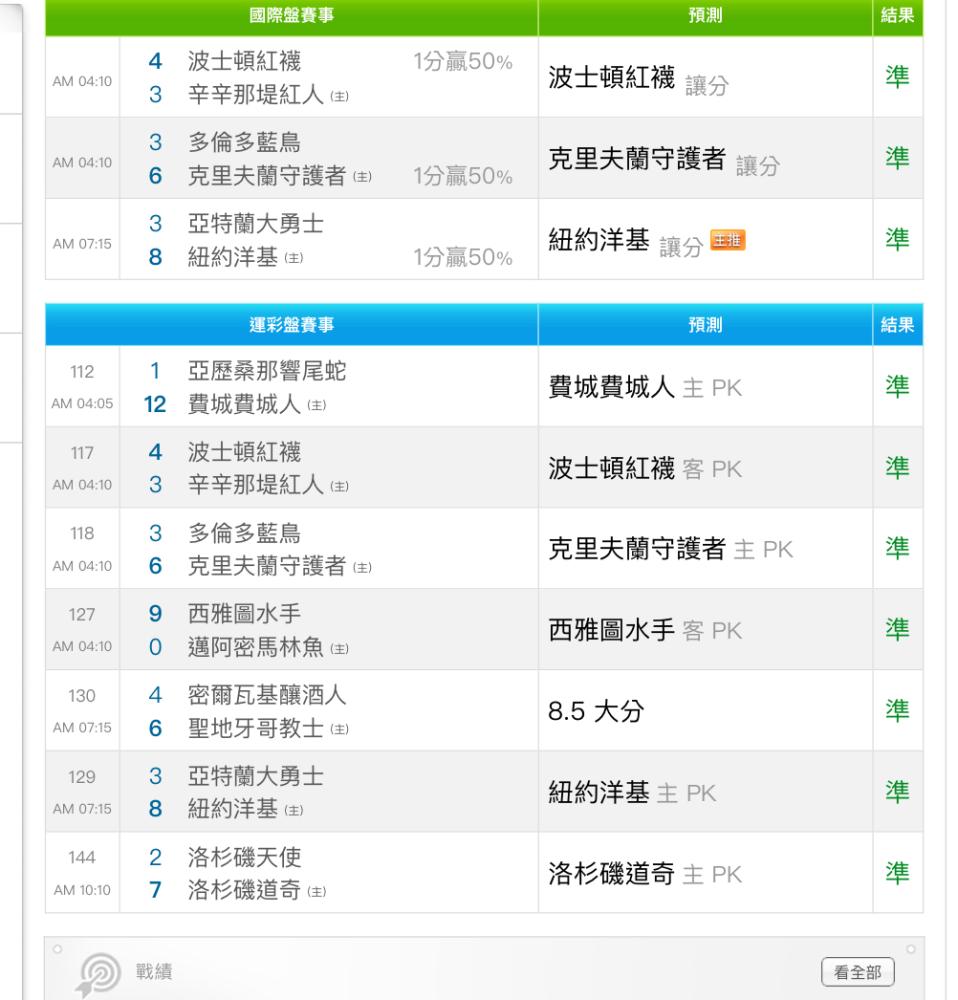This screenshot has width=958, height=1000.
Task: Select 國際盤賽事 header
Action: (291, 15)
